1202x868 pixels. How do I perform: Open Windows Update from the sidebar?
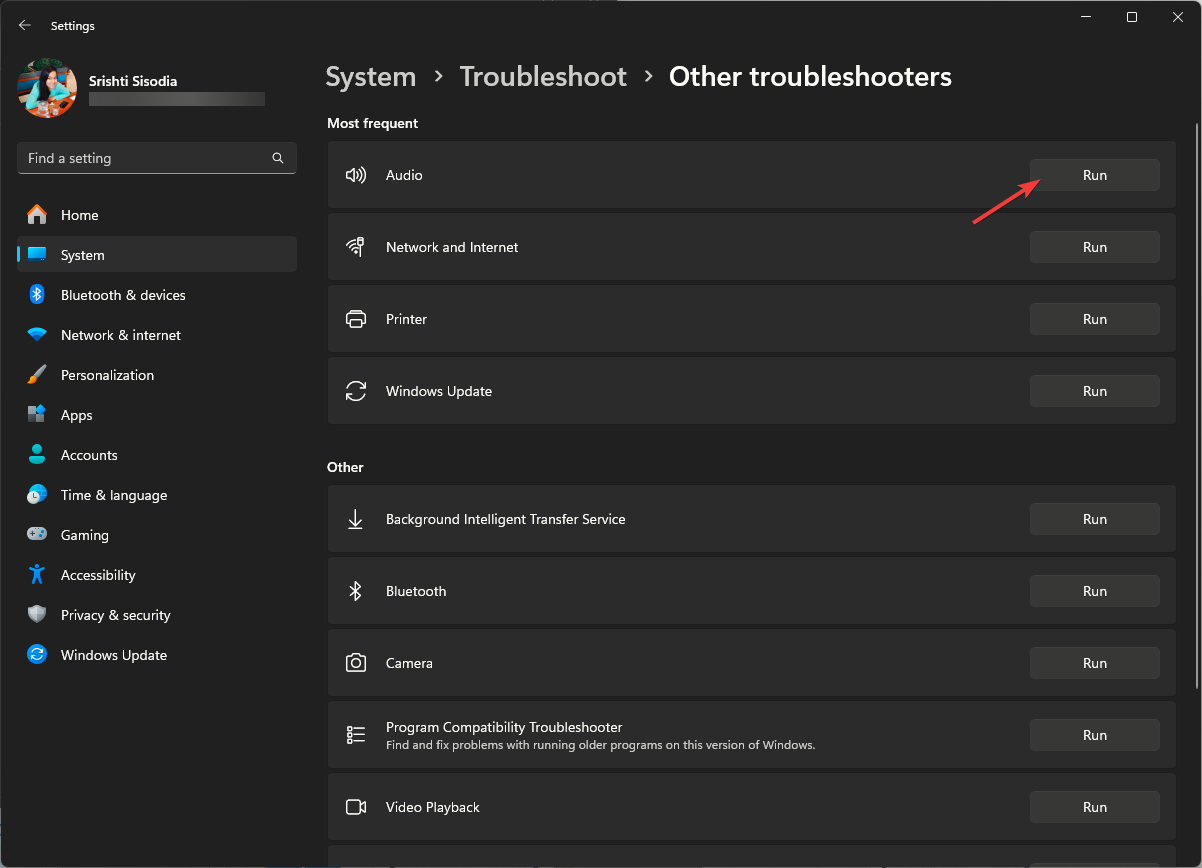click(x=157, y=655)
